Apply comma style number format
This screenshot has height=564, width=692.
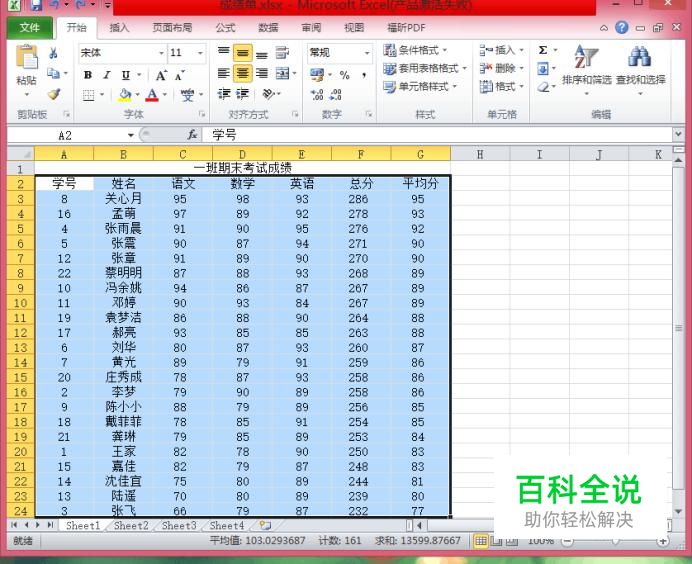364,75
